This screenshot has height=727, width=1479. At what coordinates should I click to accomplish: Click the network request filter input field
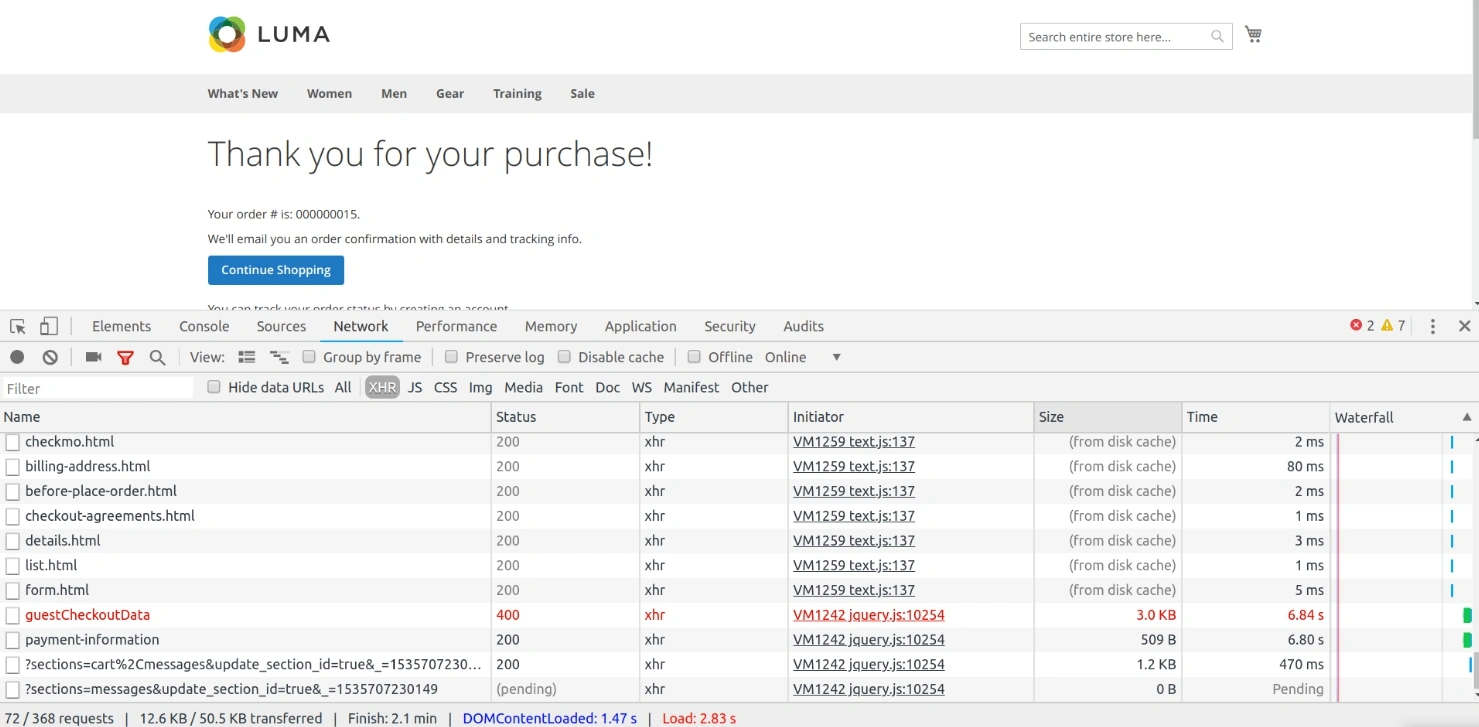(95, 387)
